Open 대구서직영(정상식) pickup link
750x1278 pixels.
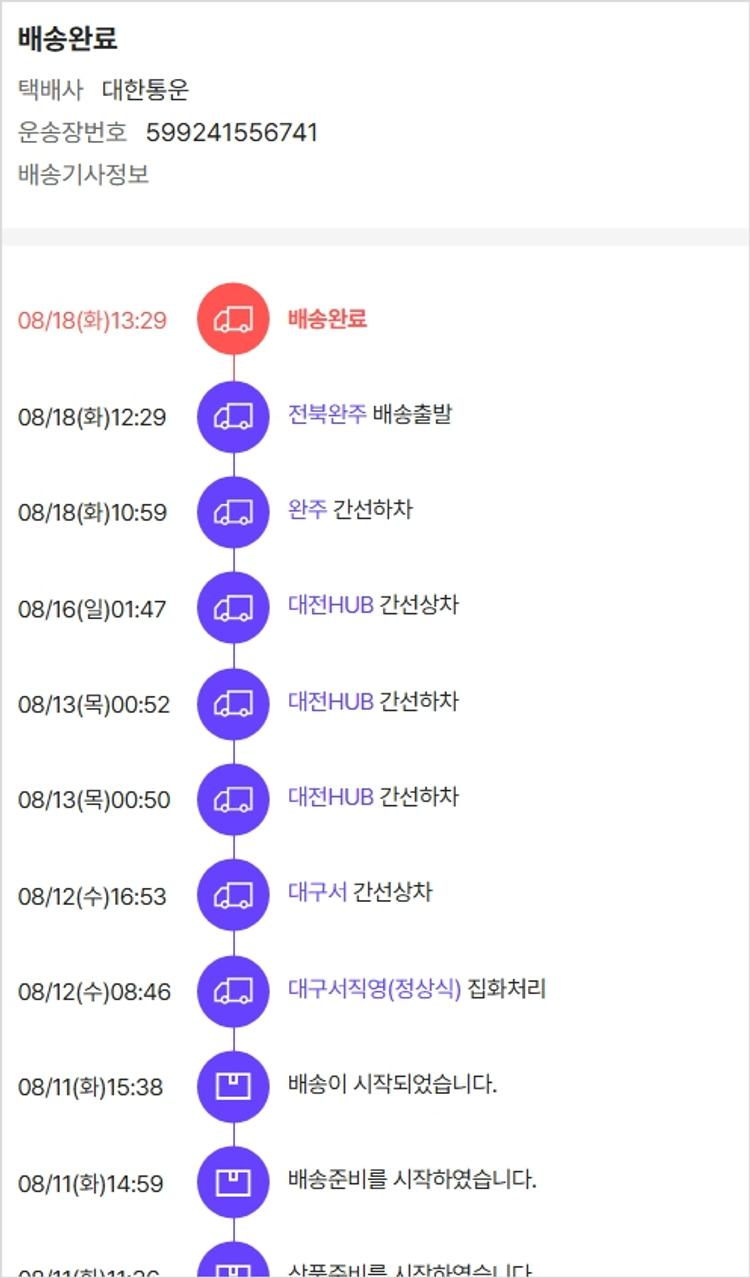point(375,990)
